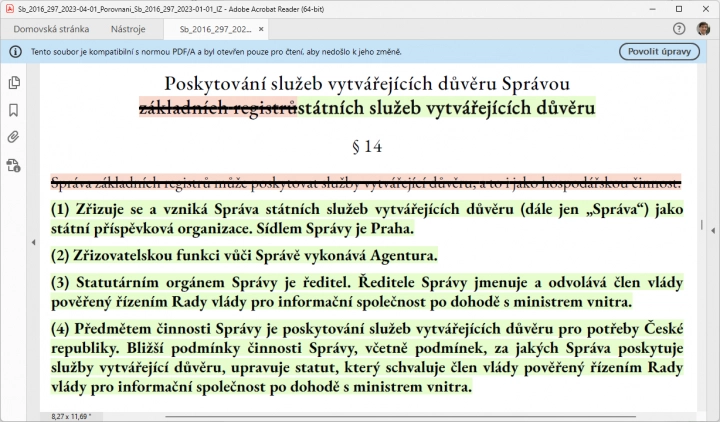
Task: Click the struck-through text základních registrů
Action: [x=218, y=108]
